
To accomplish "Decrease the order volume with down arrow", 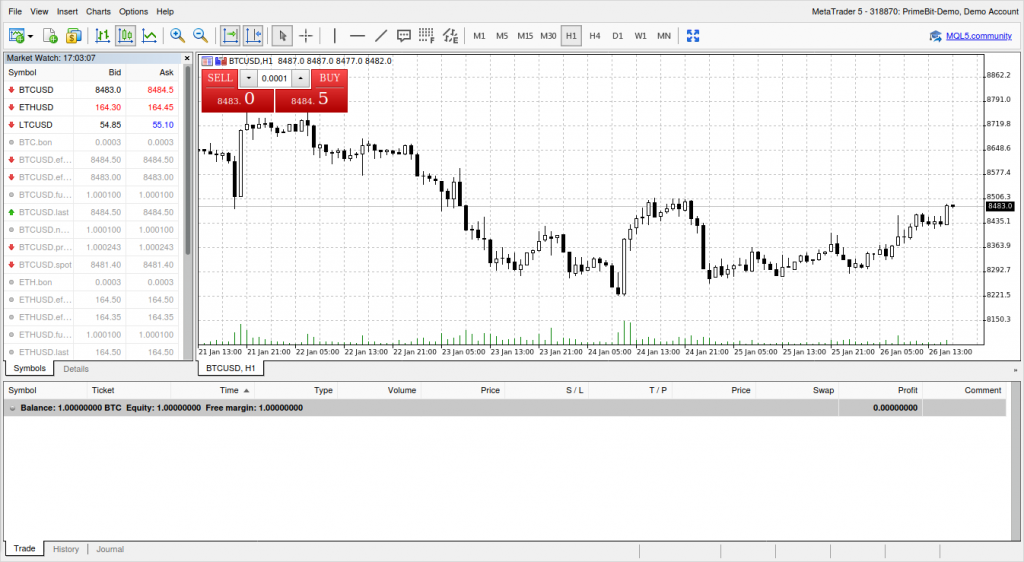I will pyautogui.click(x=248, y=78).
